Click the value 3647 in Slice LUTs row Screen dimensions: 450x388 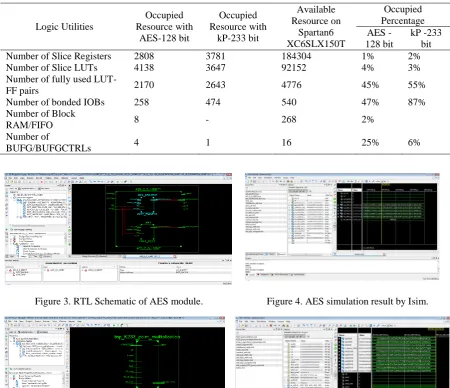click(x=215, y=68)
